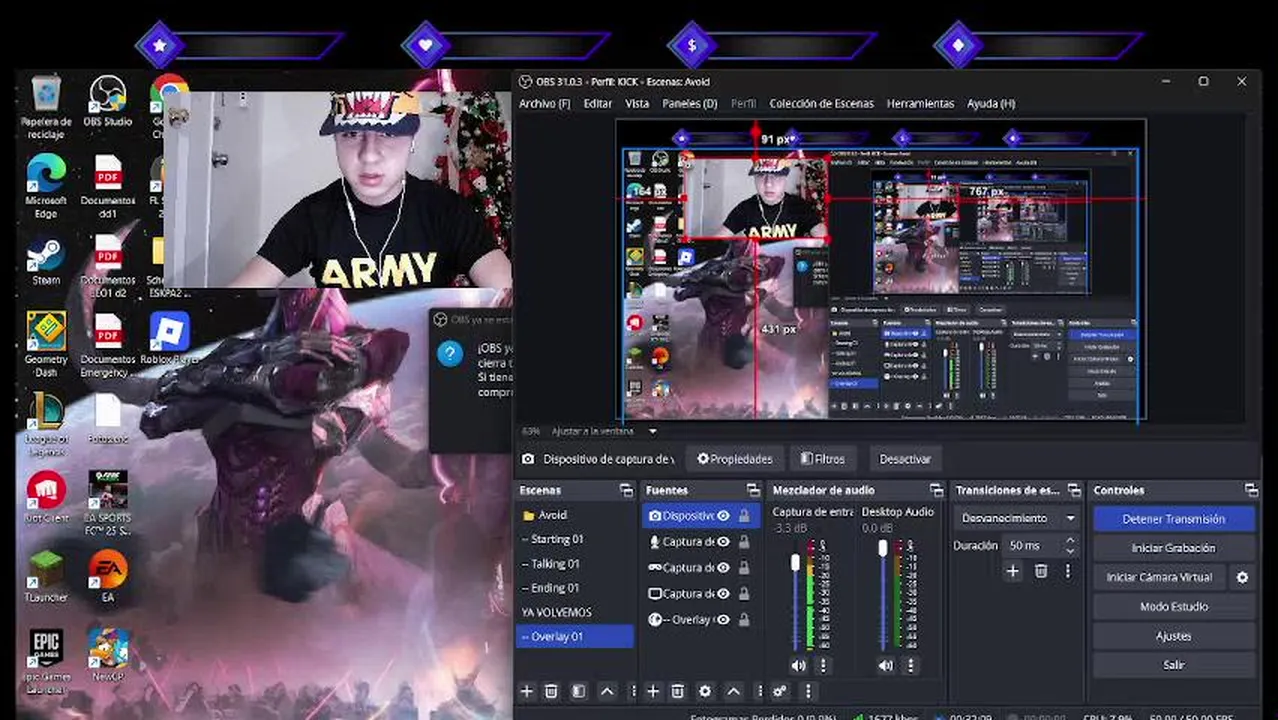Open Colección de Escenas menu
Viewport: 1278px width, 720px height.
click(821, 103)
